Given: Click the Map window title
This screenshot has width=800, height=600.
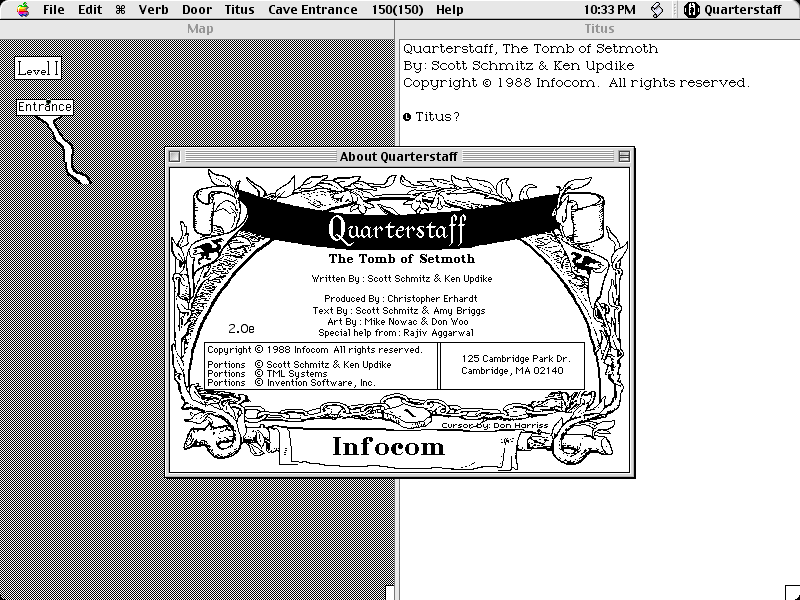Looking at the screenshot, I should 200,29.
